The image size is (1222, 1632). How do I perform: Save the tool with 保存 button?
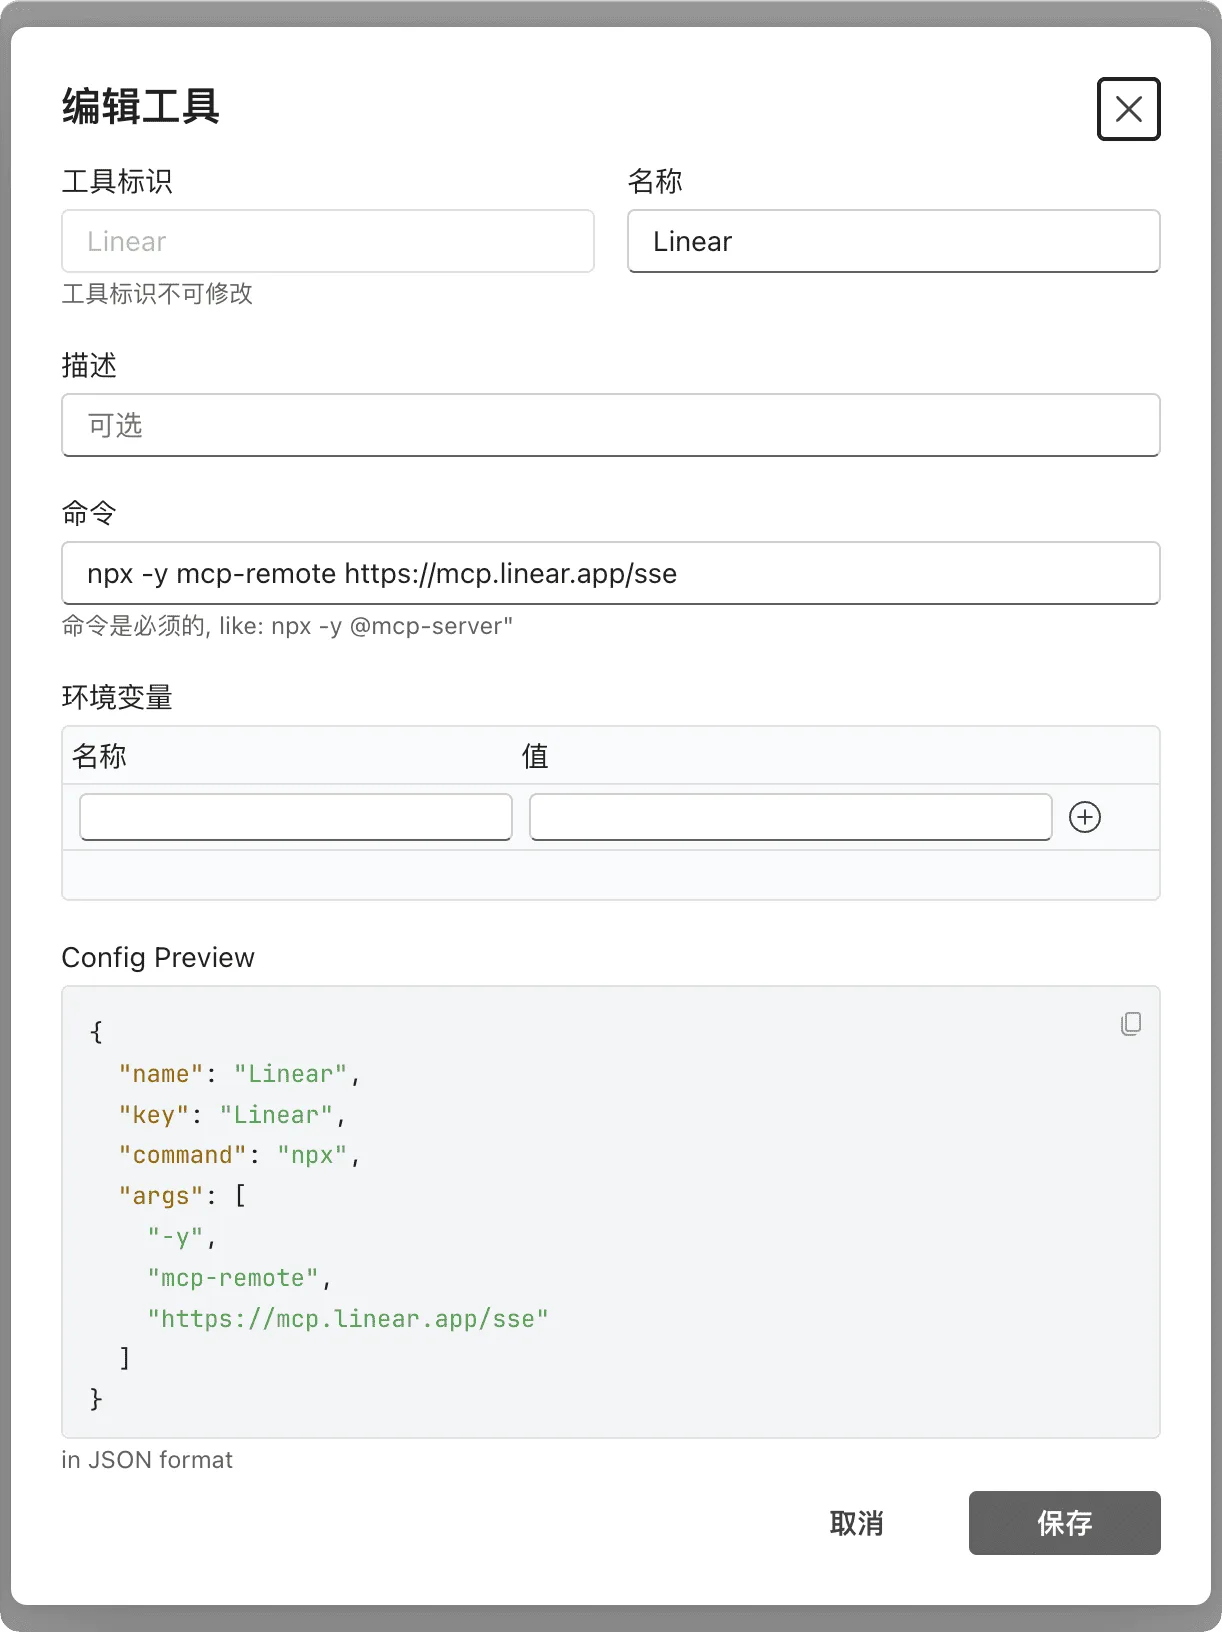click(1064, 1523)
